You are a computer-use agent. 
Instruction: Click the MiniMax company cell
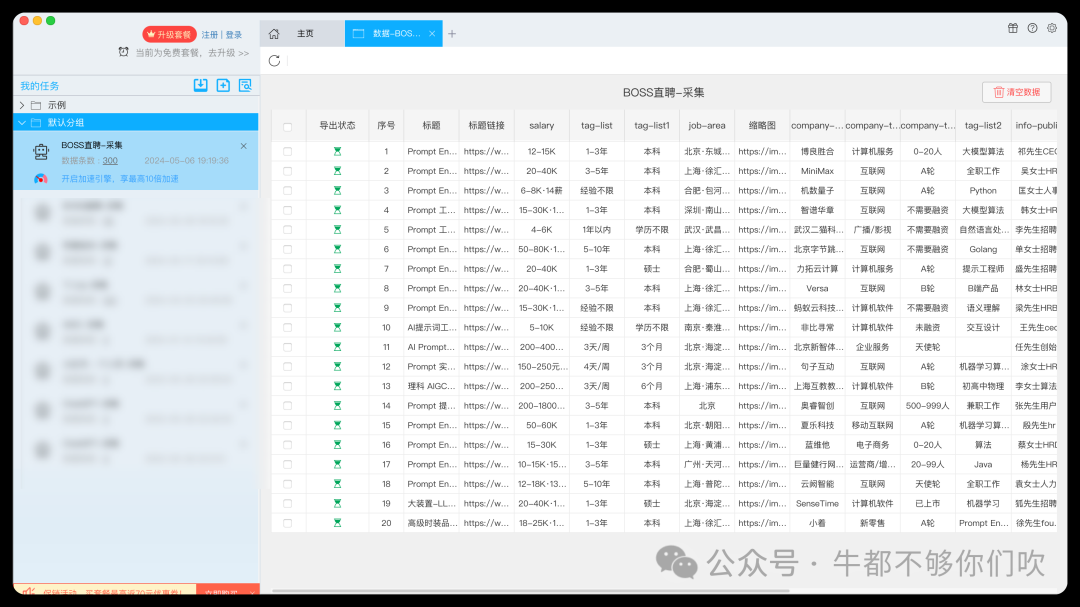(x=817, y=171)
